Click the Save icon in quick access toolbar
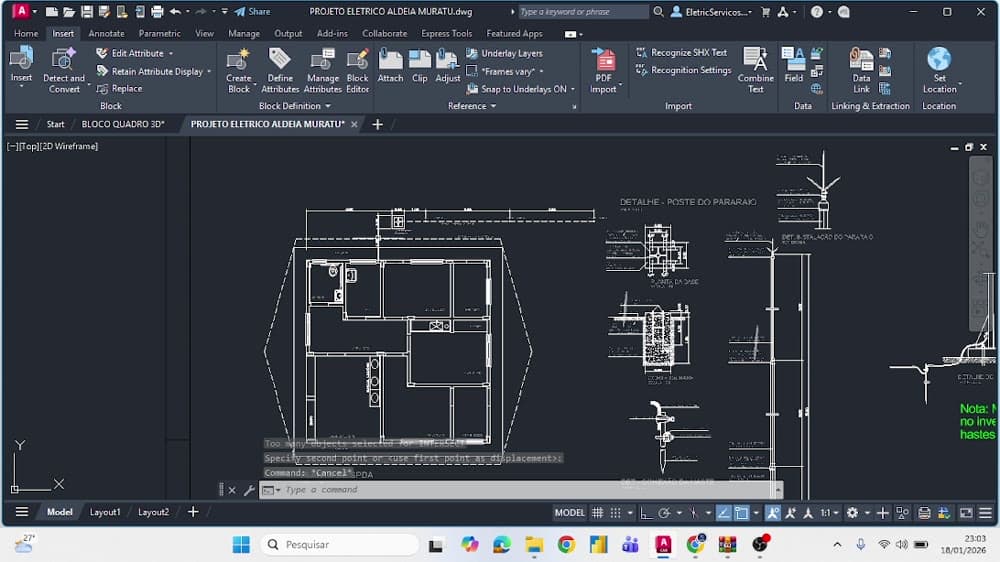 87,11
